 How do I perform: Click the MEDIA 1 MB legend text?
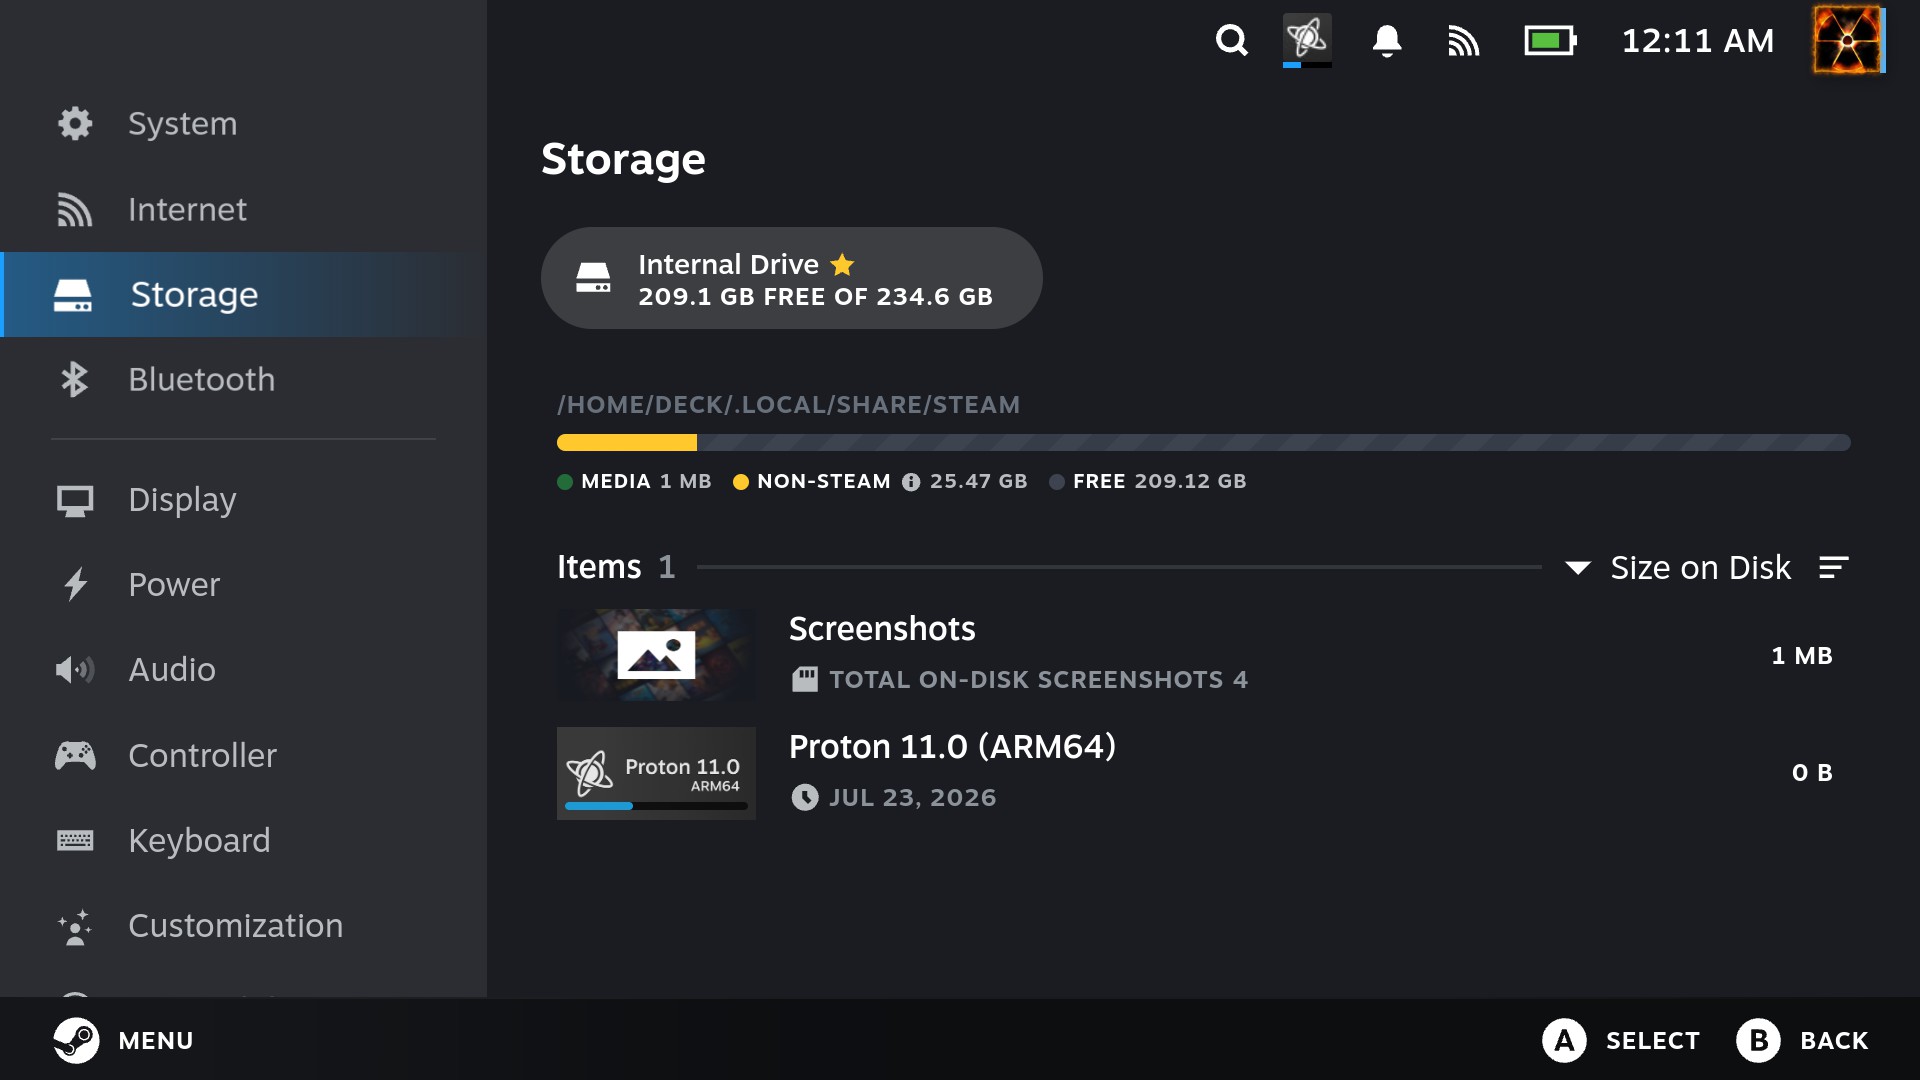[646, 482]
